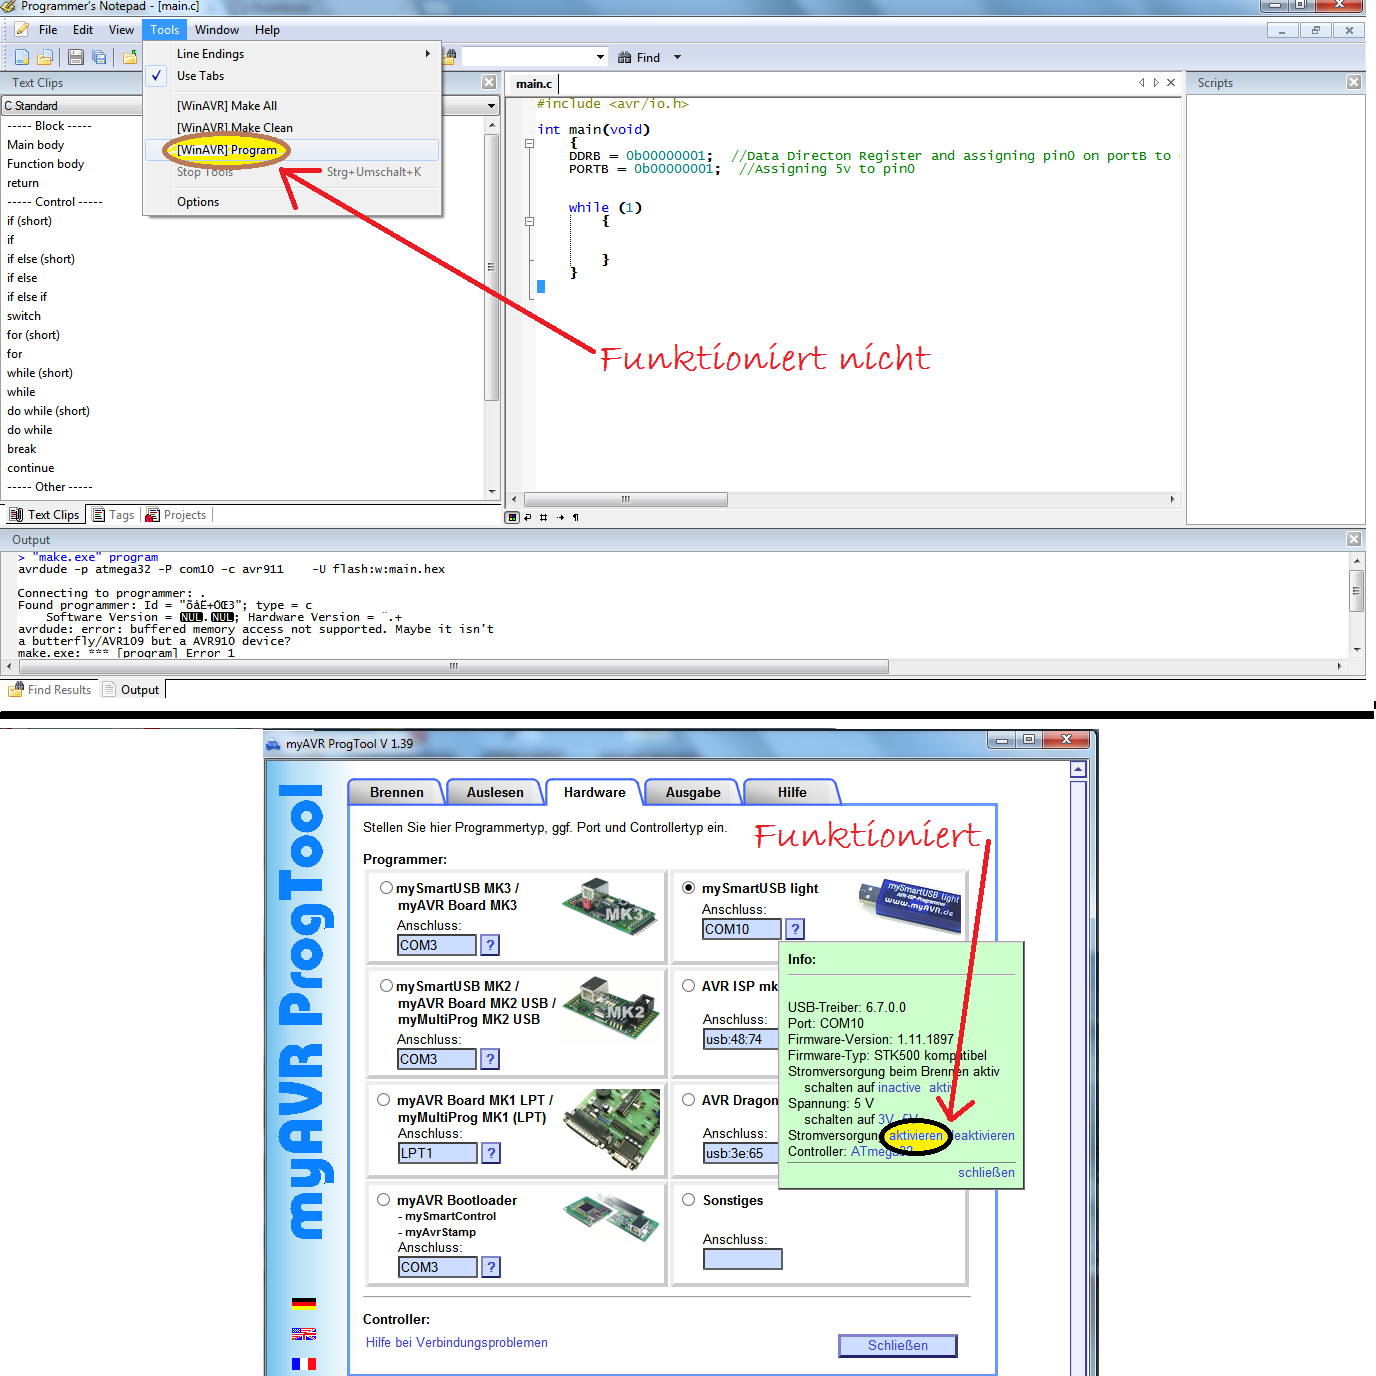This screenshot has height=1376, width=1376.
Task: Switch to Tags panel tab
Action: [x=113, y=515]
